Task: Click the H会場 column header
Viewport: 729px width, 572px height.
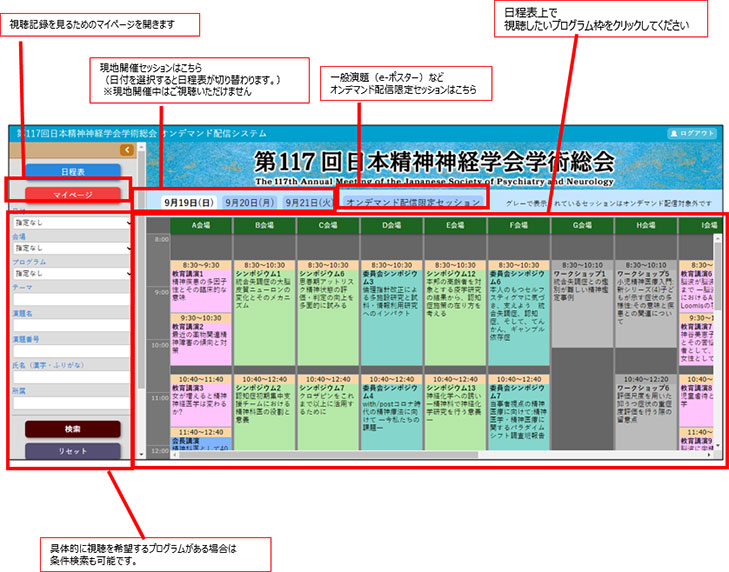Action: (x=646, y=225)
